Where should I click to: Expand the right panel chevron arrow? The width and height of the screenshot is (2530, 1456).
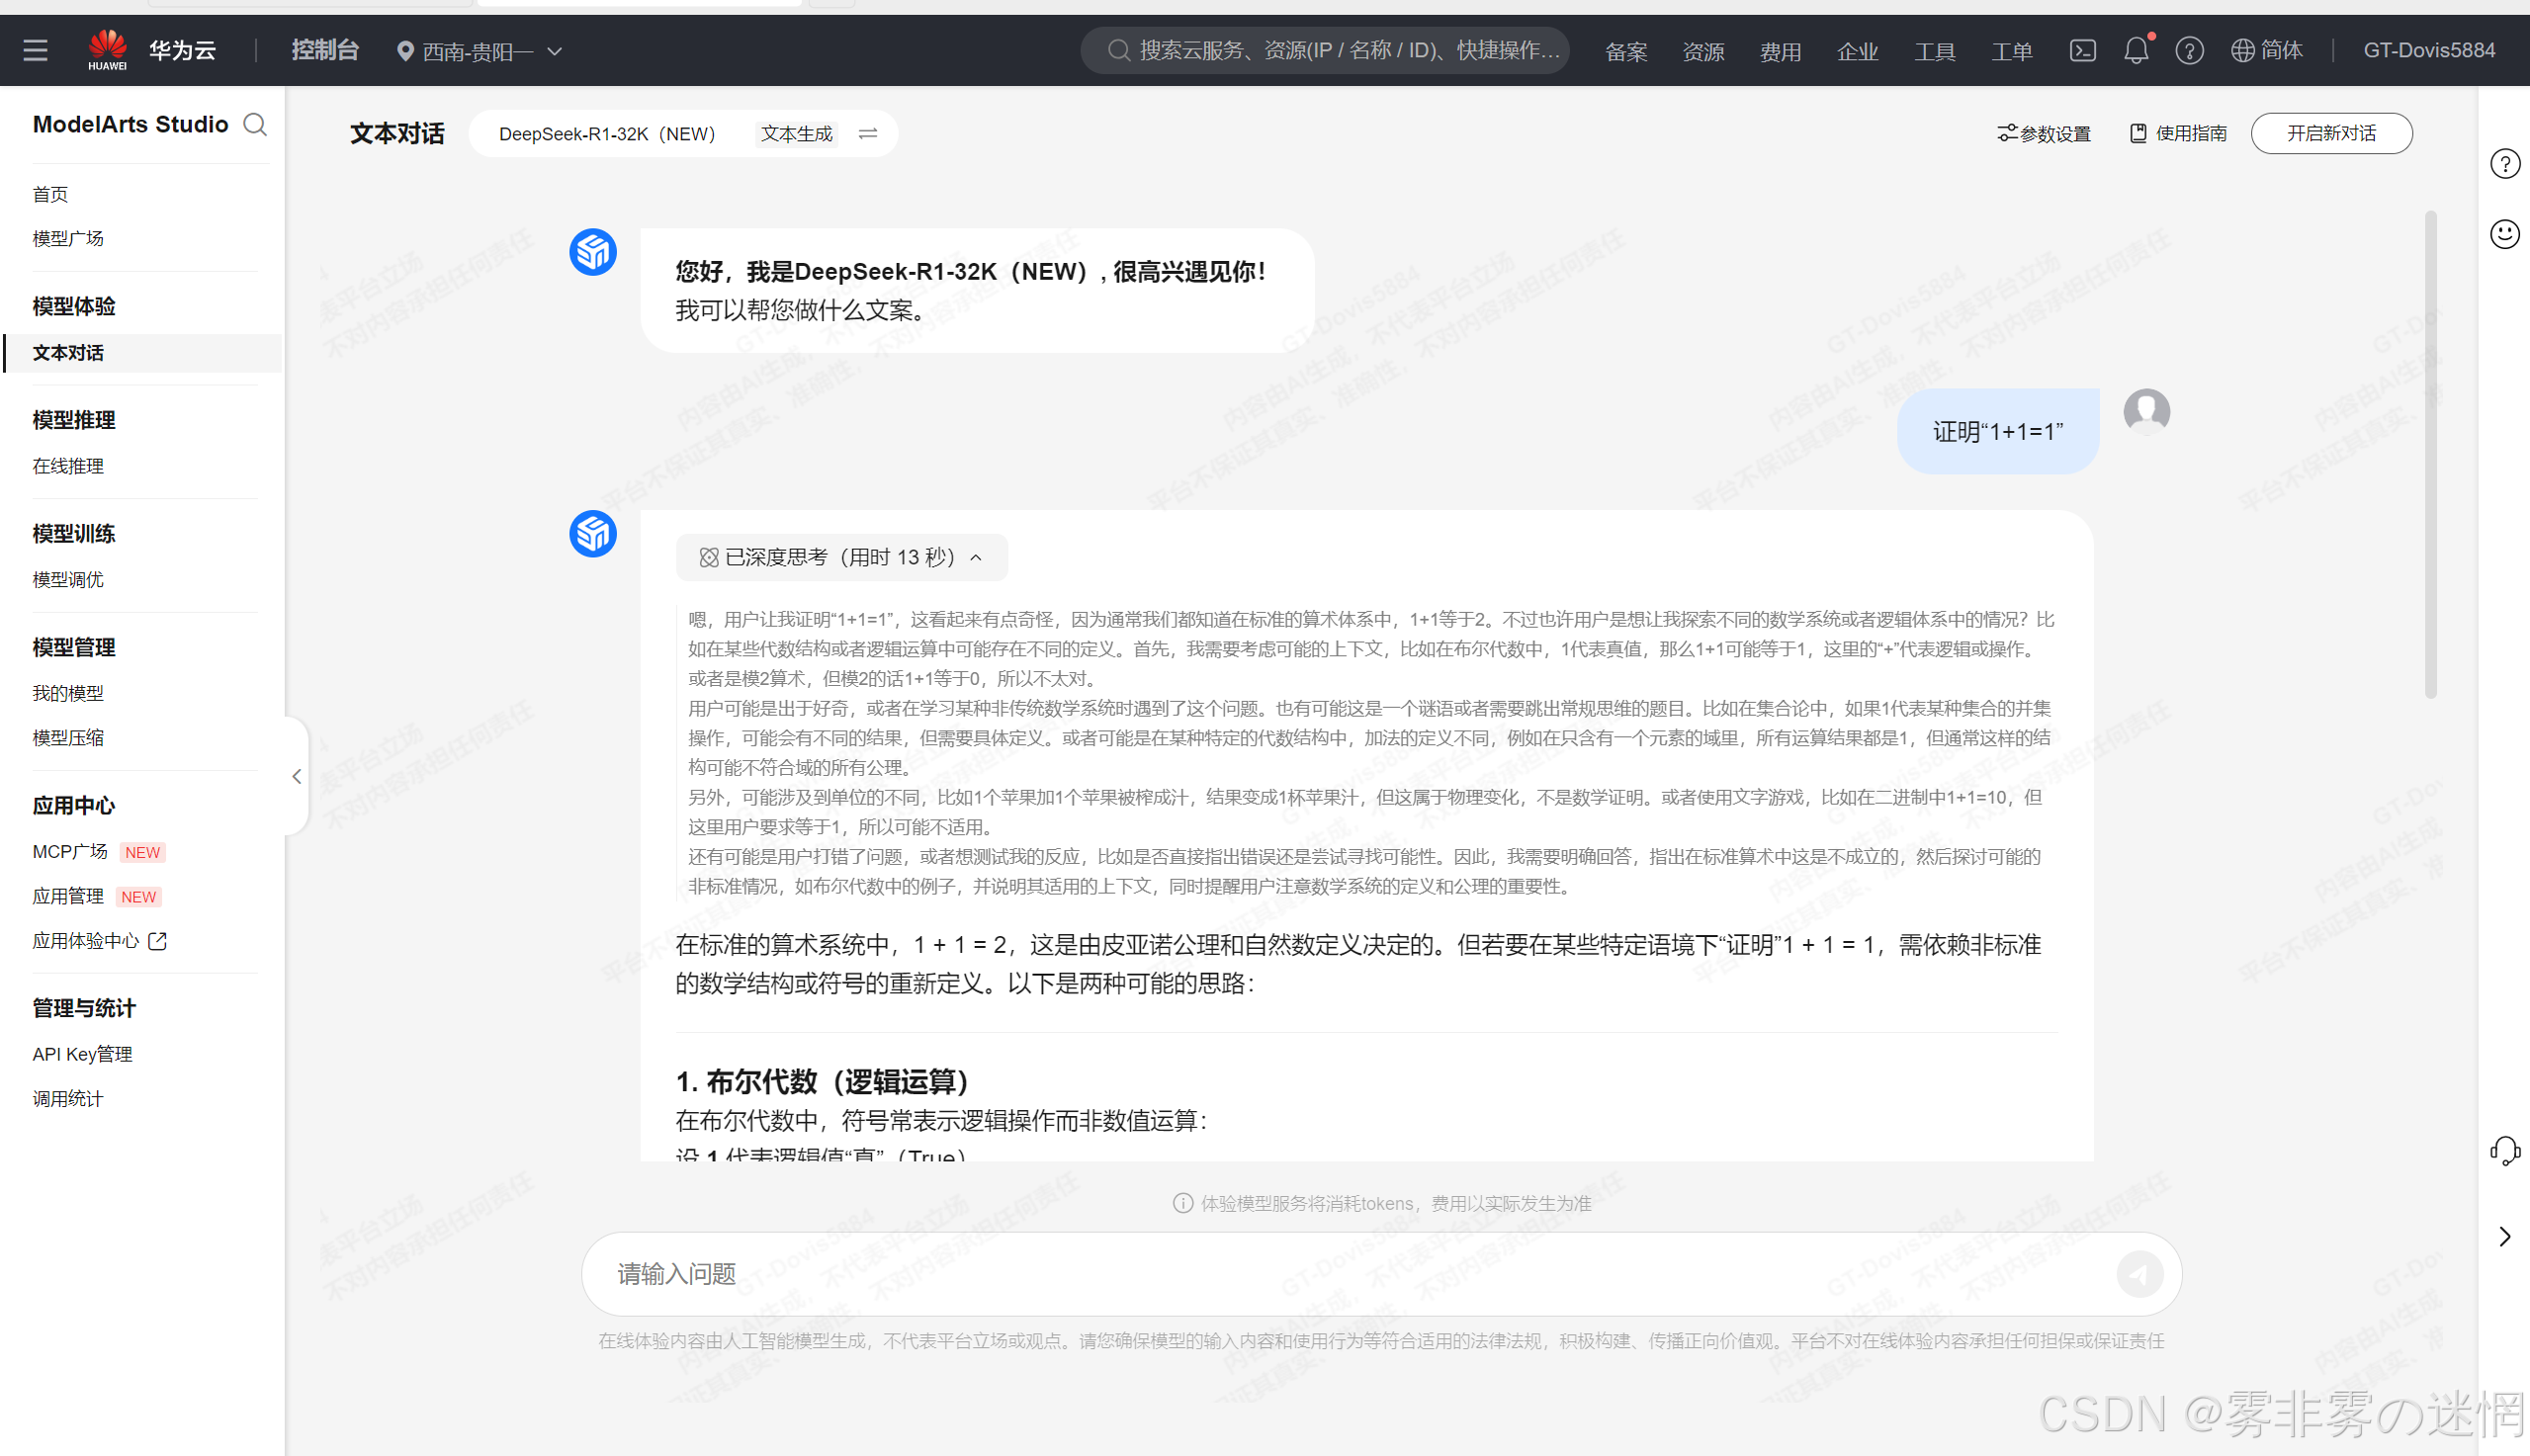click(x=2504, y=1237)
